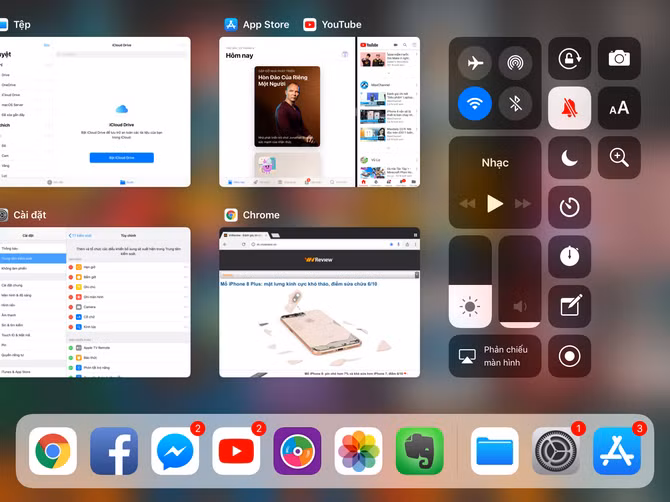
Task: Adjust the volume slider
Action: coord(520,282)
